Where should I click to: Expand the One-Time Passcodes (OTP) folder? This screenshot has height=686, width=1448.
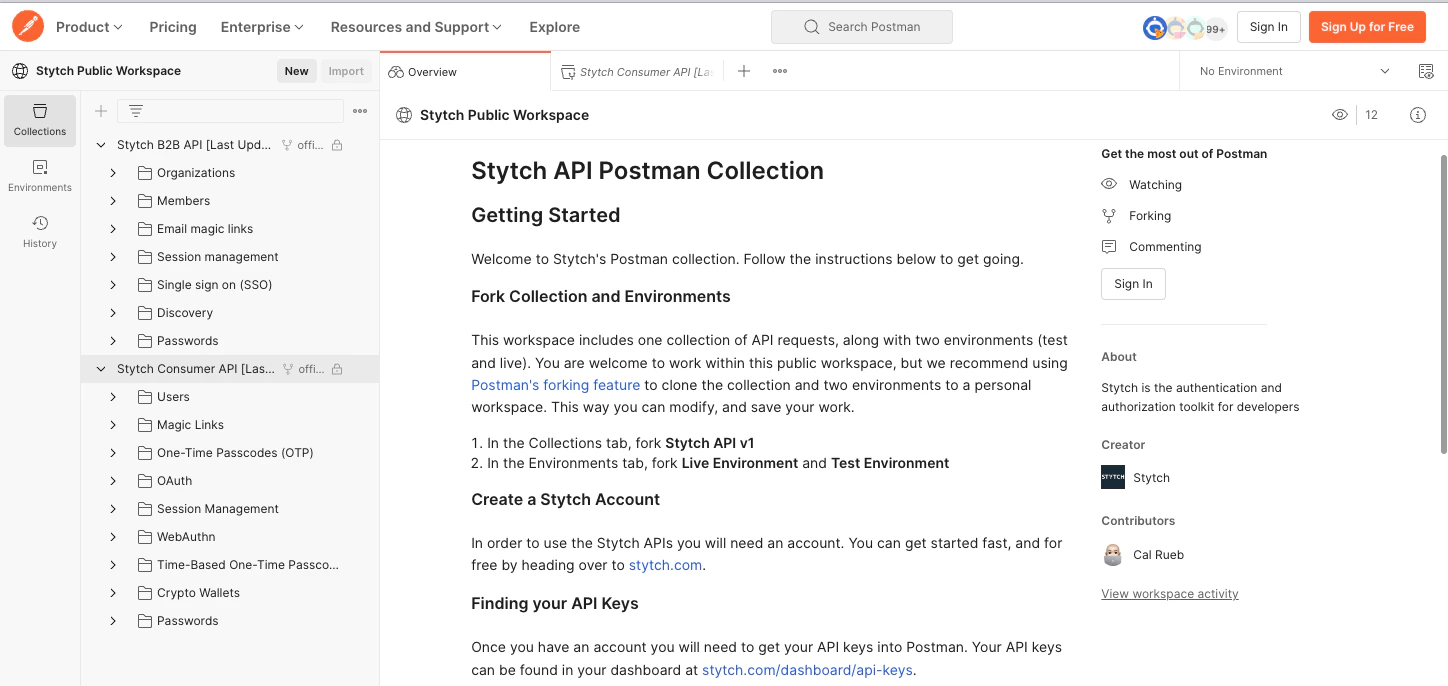pos(113,453)
